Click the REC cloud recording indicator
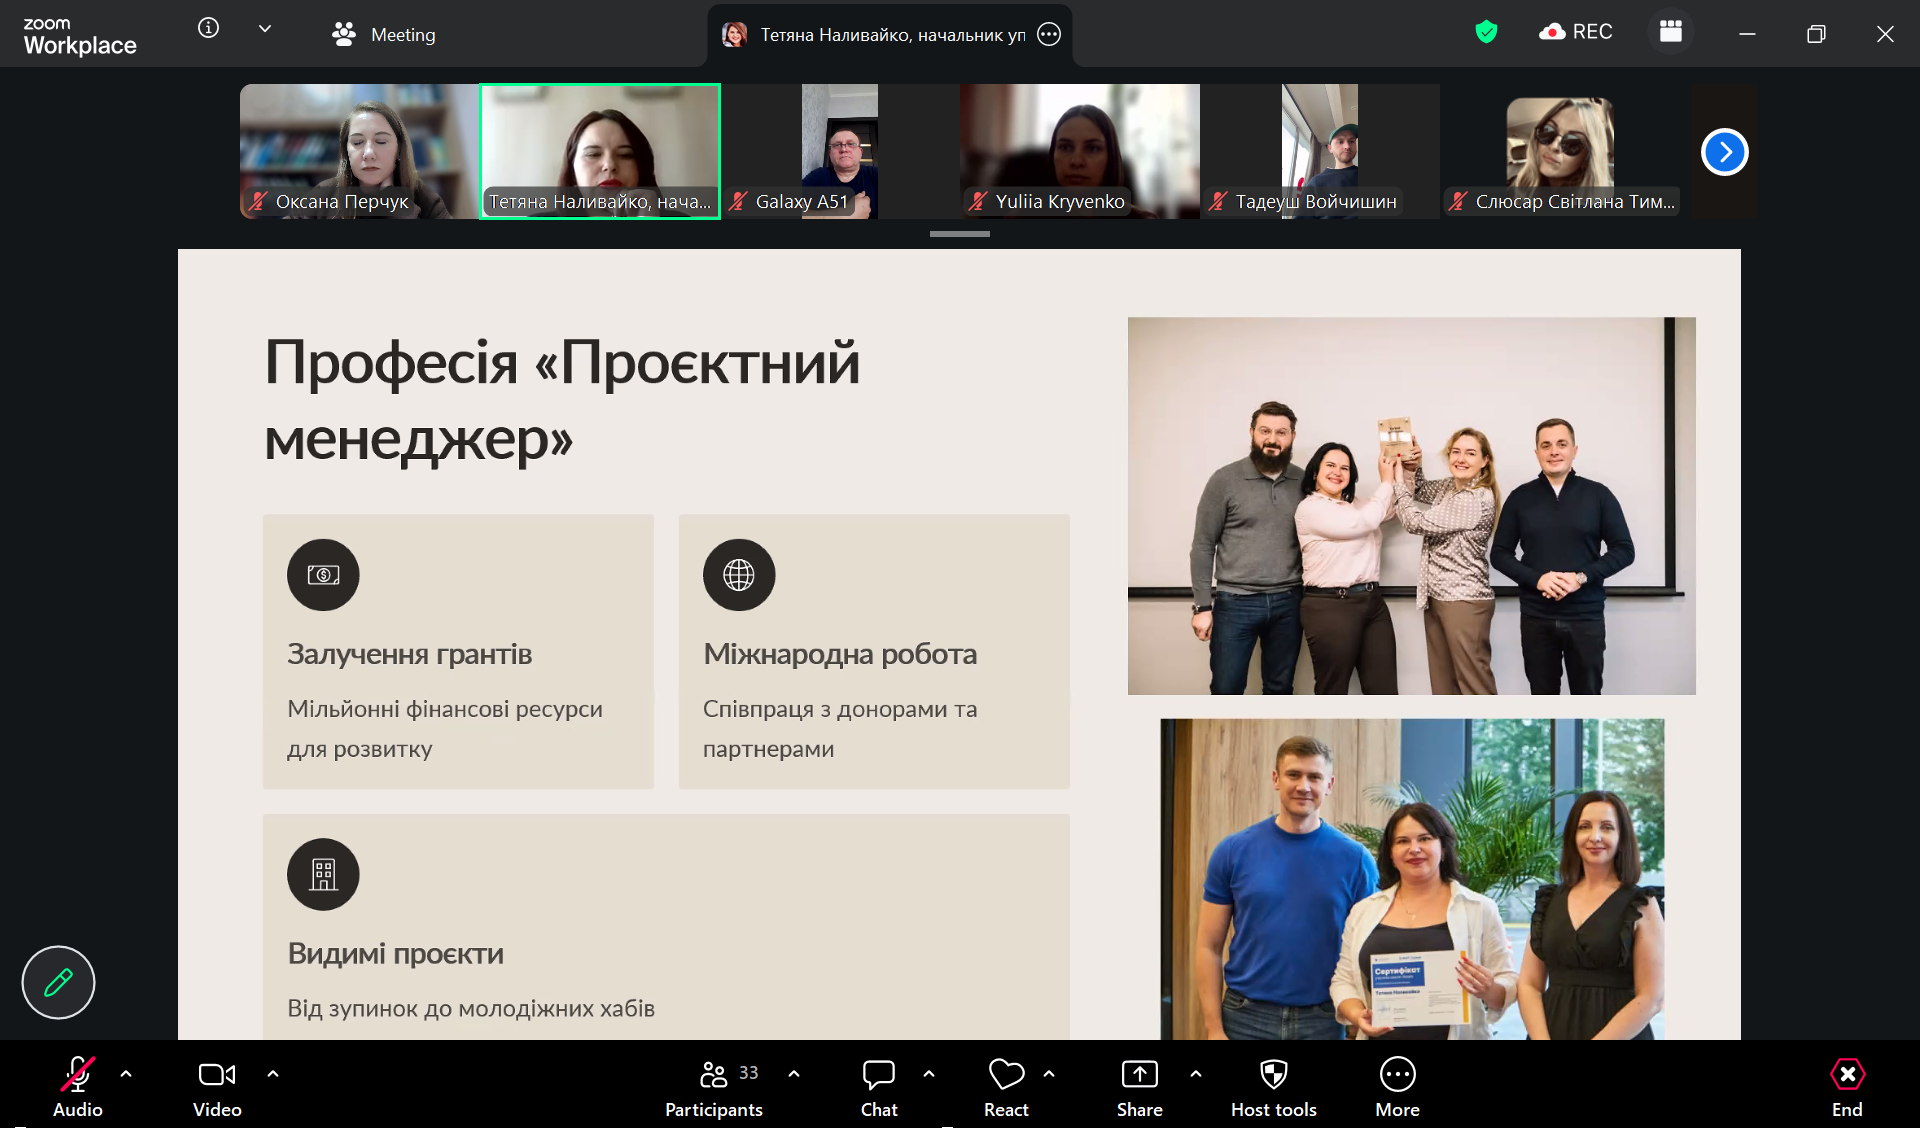Image resolution: width=1920 pixels, height=1128 pixels. pos(1575,32)
